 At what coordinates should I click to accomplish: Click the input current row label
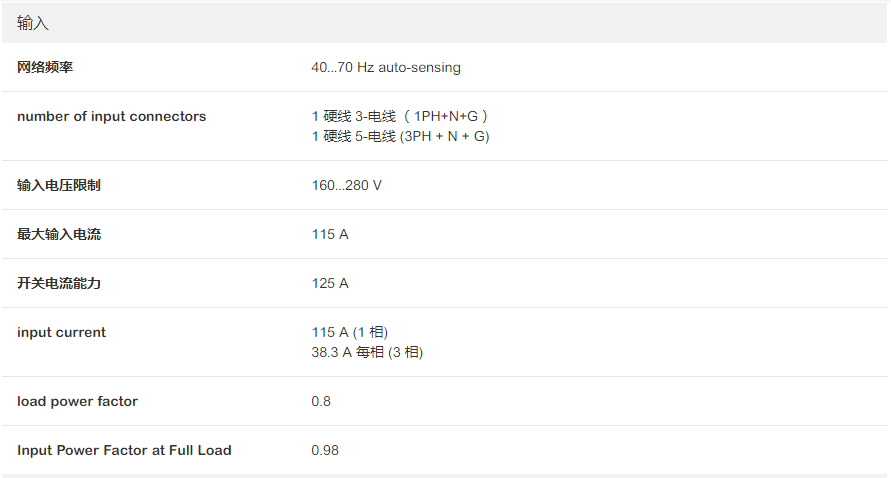[x=61, y=333]
